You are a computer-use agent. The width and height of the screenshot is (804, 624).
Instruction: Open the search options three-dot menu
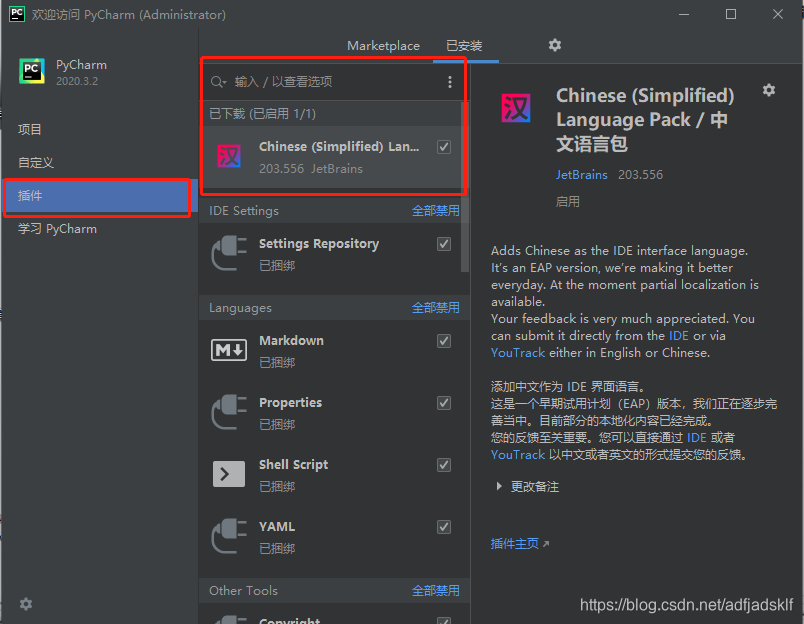tap(450, 82)
